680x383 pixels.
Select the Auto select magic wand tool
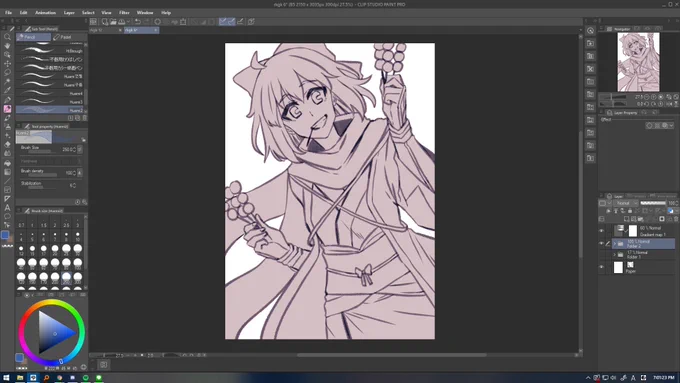tap(7, 82)
